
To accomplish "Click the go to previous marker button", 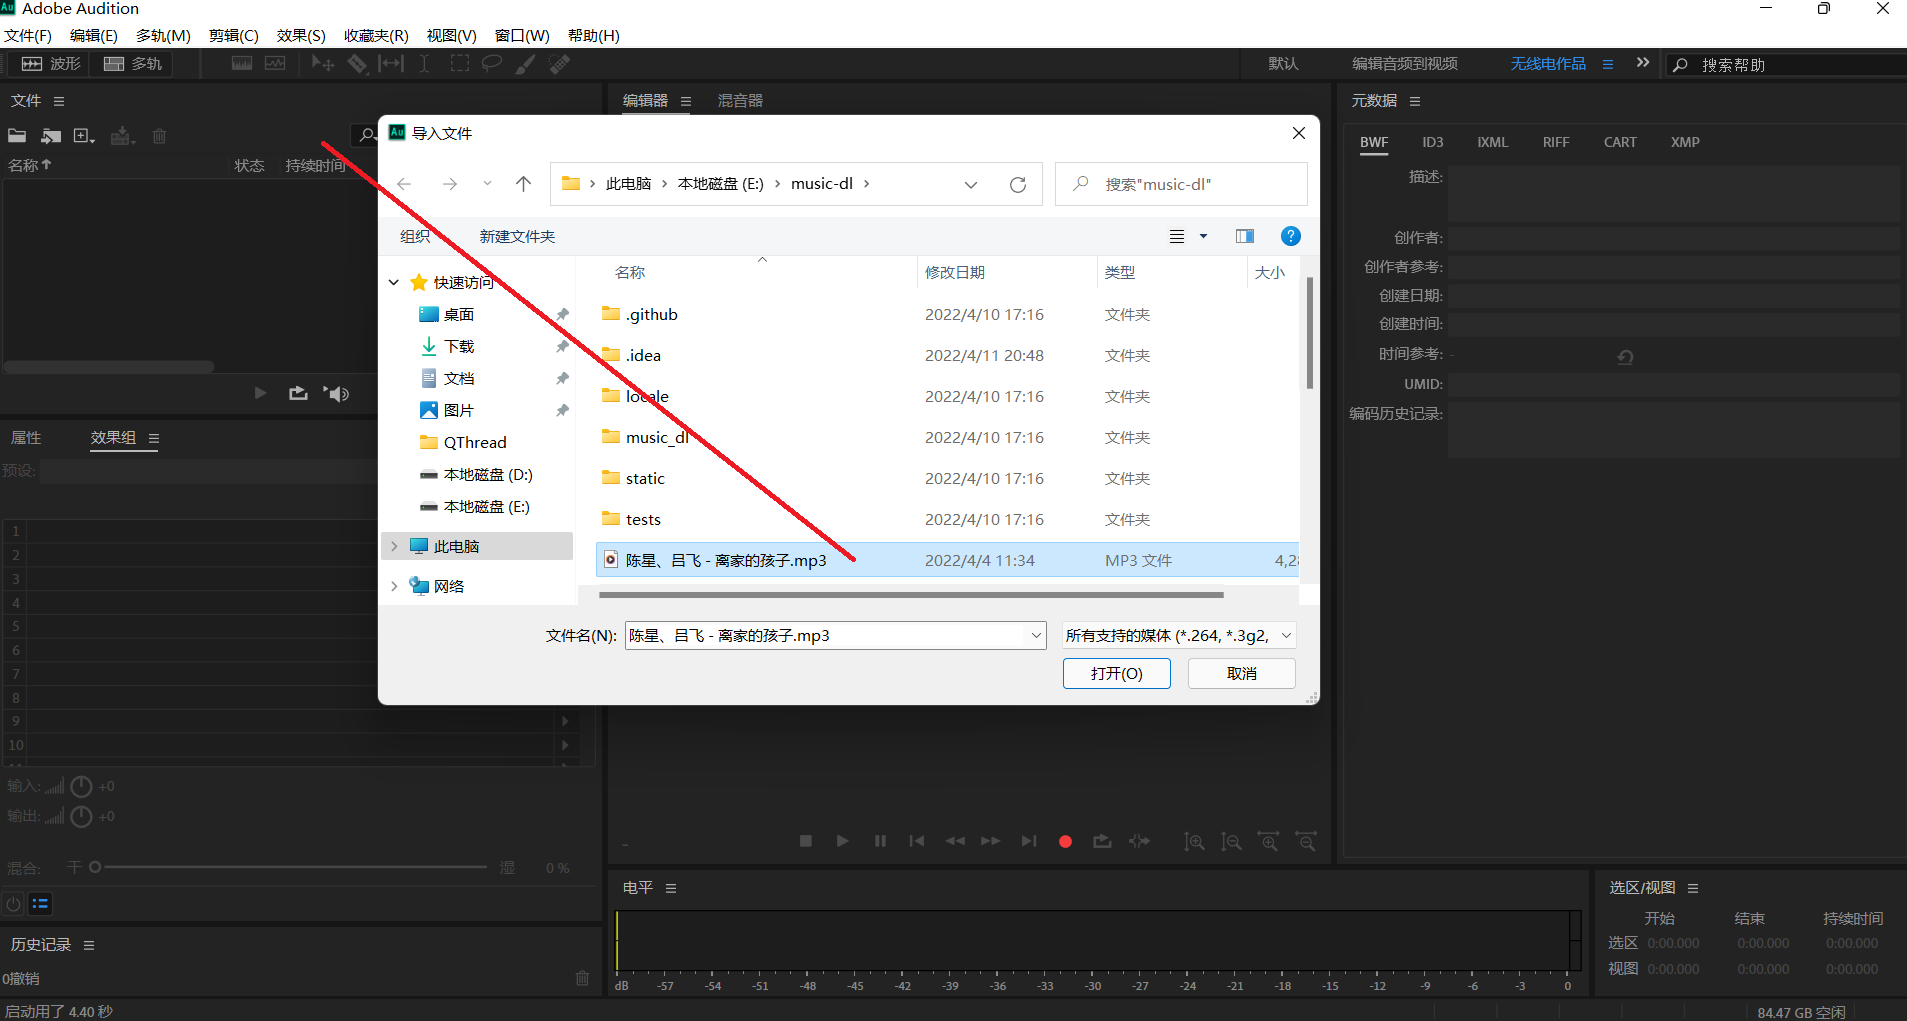I will (916, 841).
